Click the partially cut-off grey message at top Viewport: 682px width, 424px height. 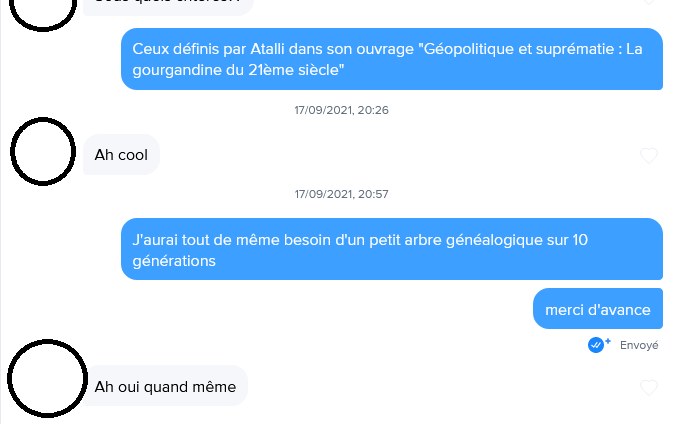[168, 6]
